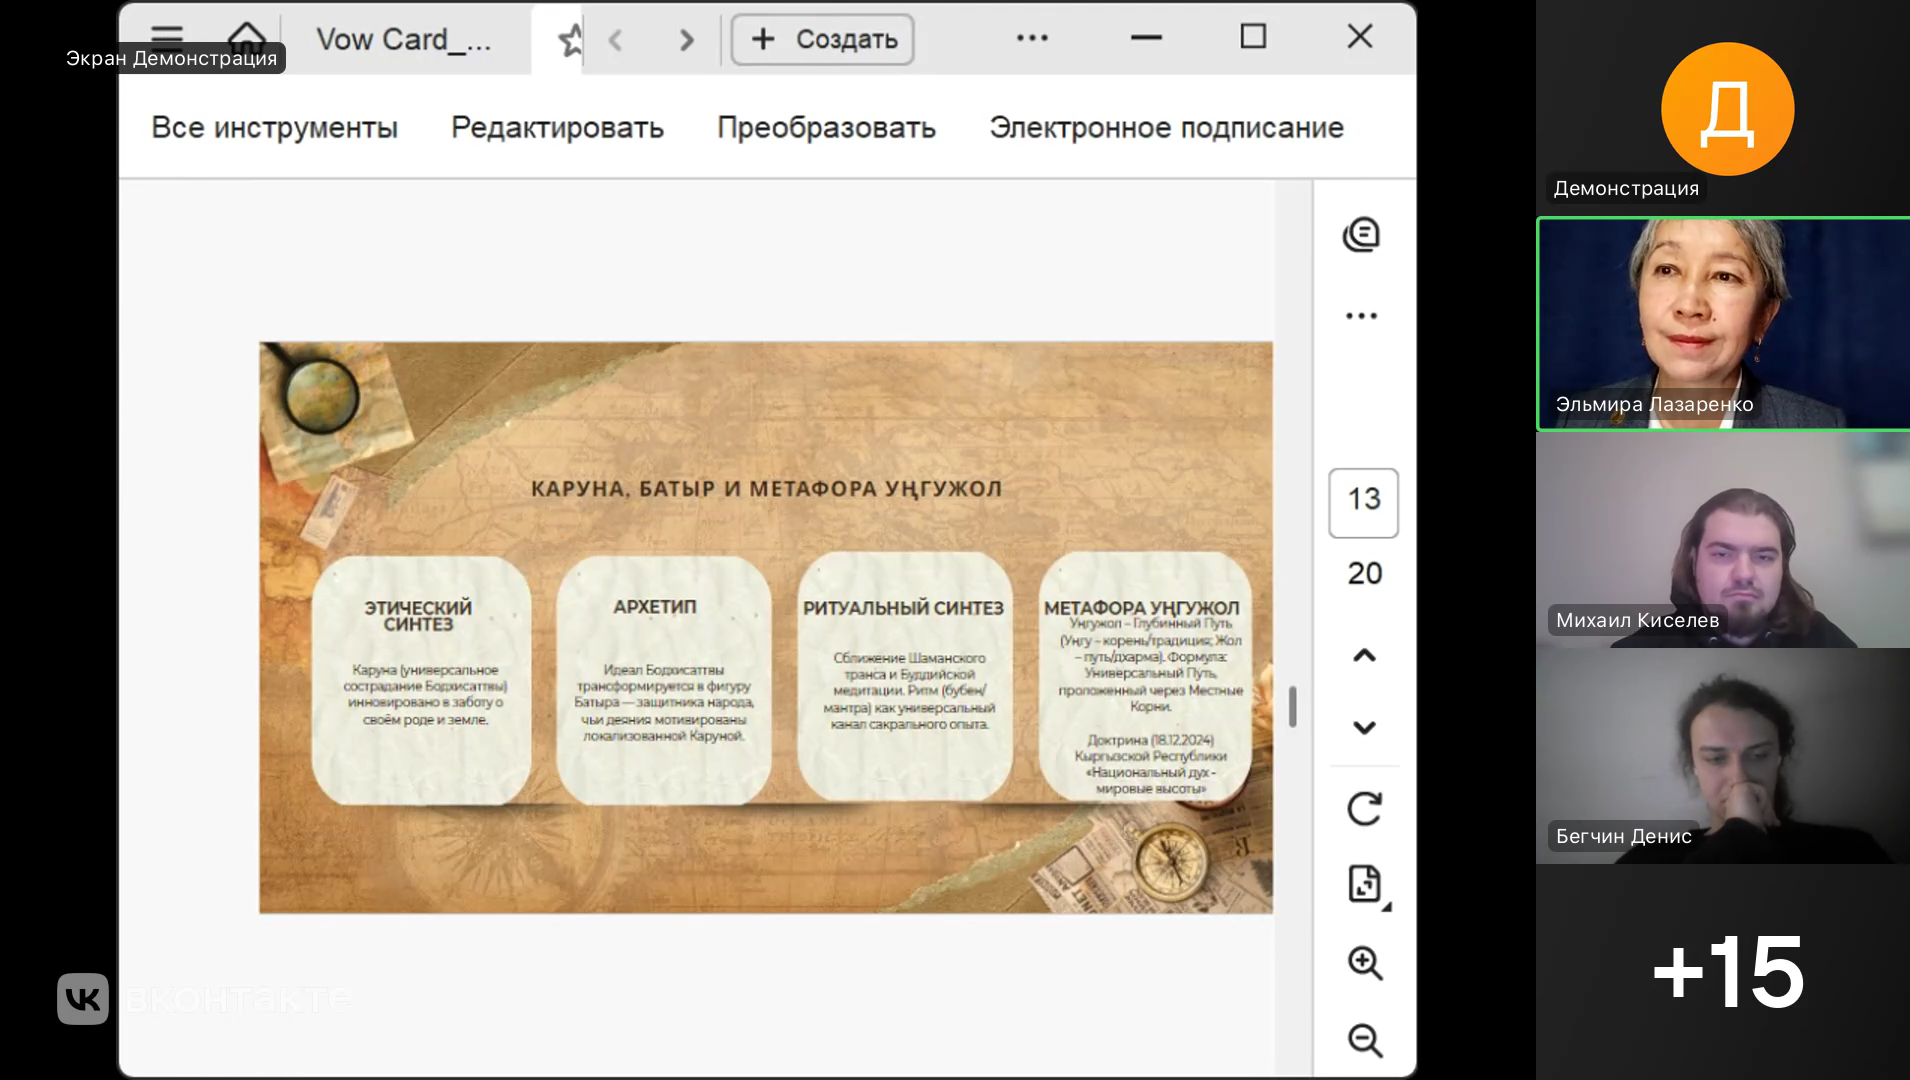Go to the next page arrow
The height and width of the screenshot is (1080, 1910).
pos(1364,728)
